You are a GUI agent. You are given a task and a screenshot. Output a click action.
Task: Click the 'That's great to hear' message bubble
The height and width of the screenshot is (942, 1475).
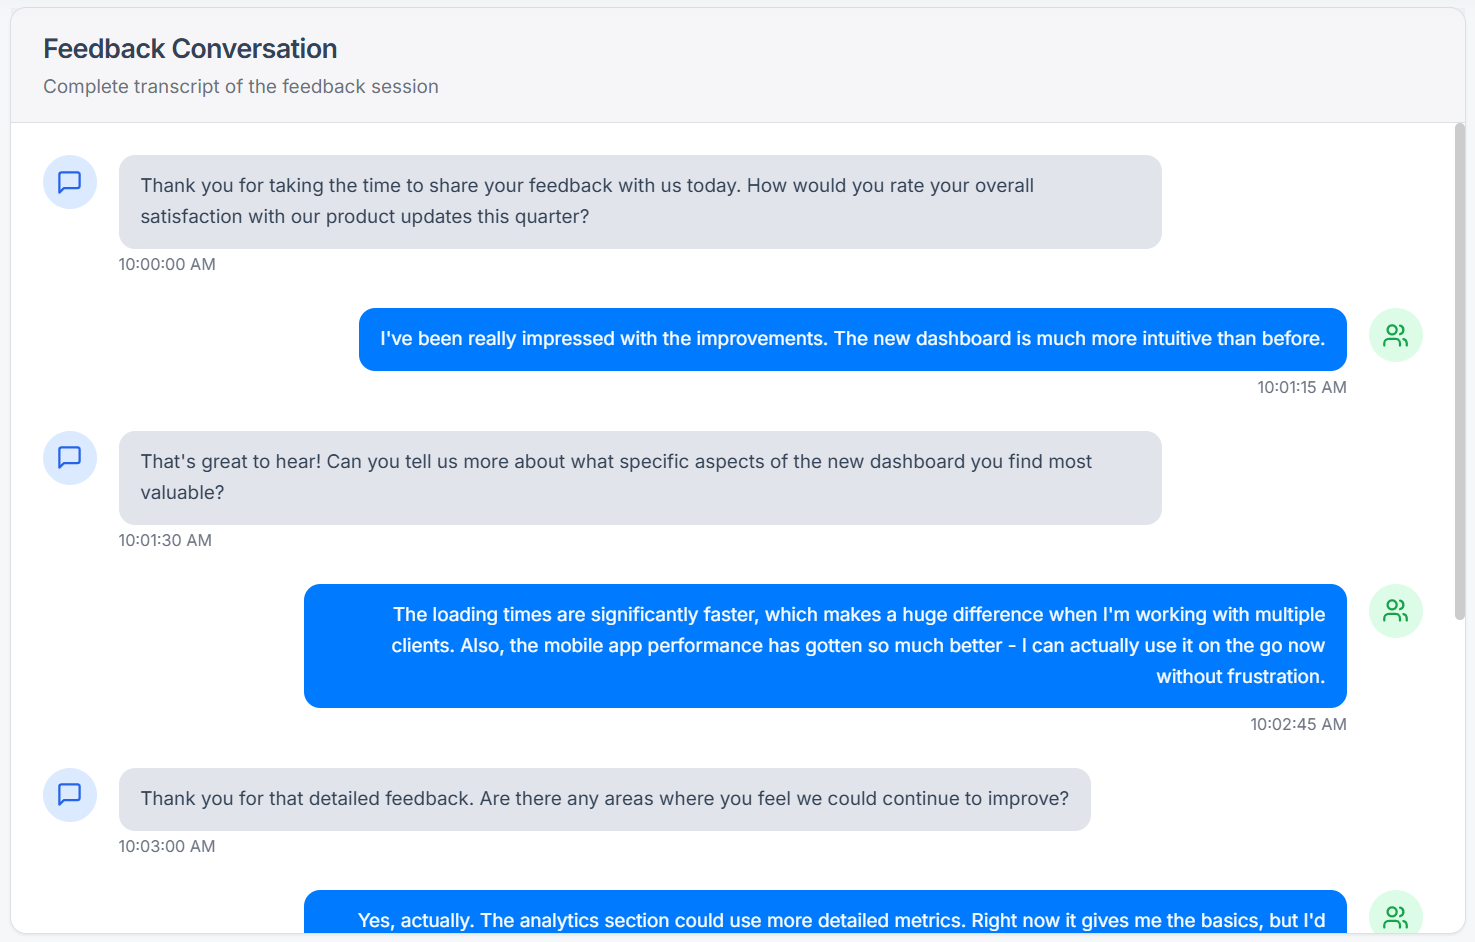click(640, 477)
